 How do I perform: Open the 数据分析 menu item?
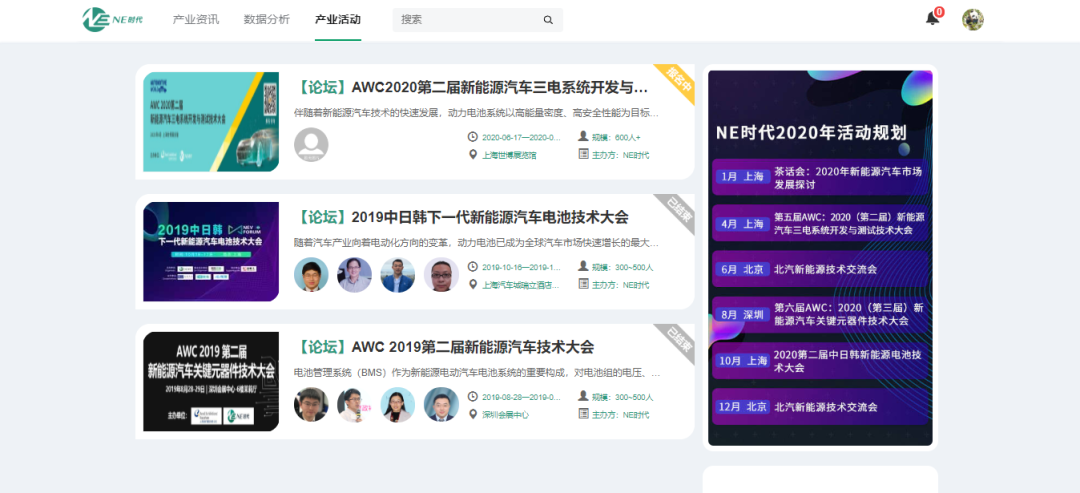pyautogui.click(x=267, y=19)
